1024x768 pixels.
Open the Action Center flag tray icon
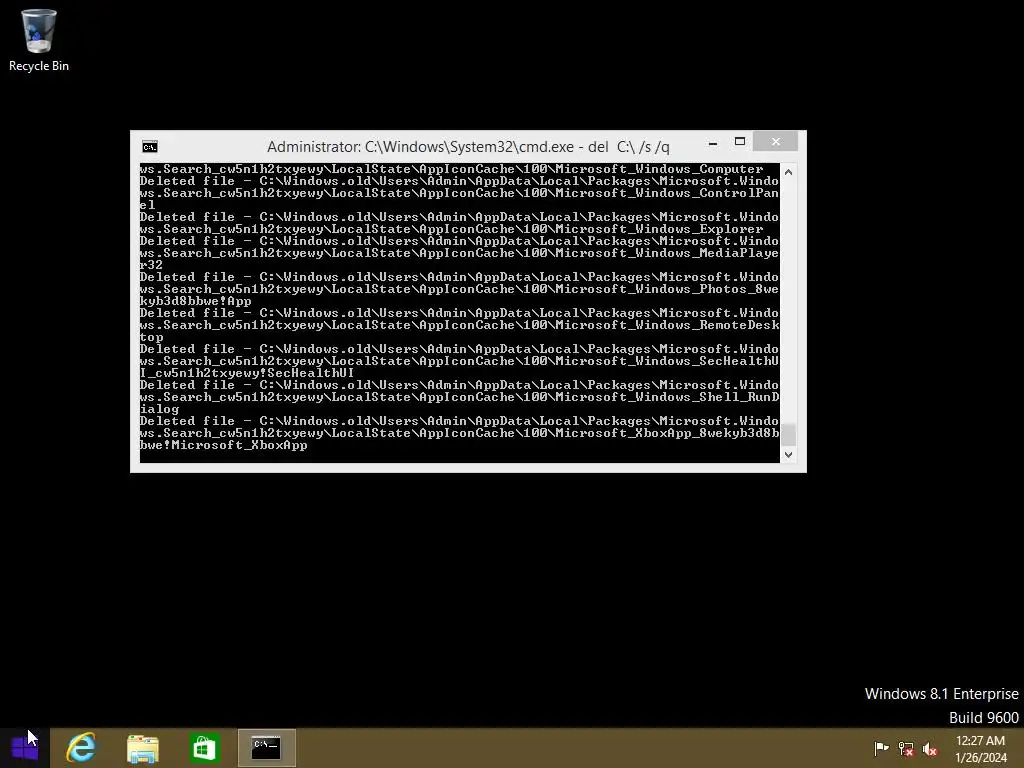[x=881, y=748]
